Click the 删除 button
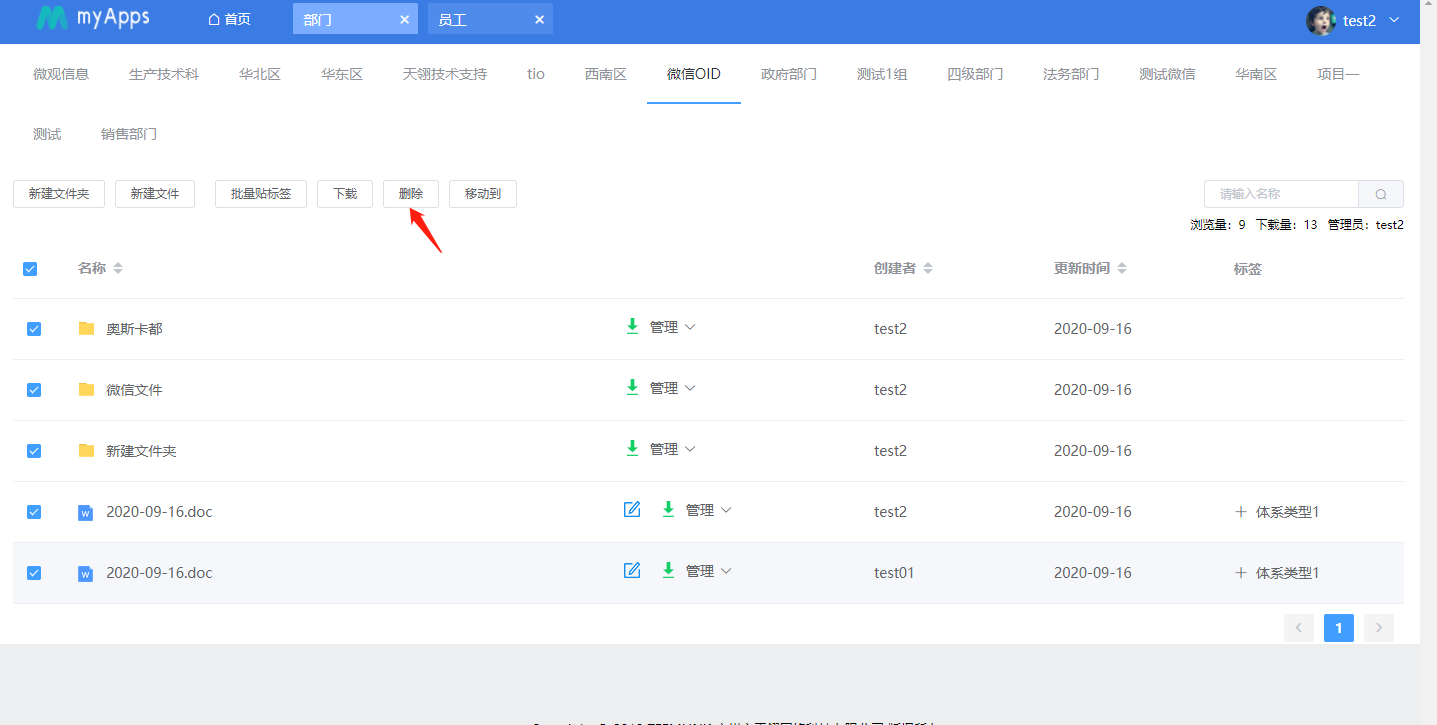The width and height of the screenshot is (1437, 725). (411, 194)
